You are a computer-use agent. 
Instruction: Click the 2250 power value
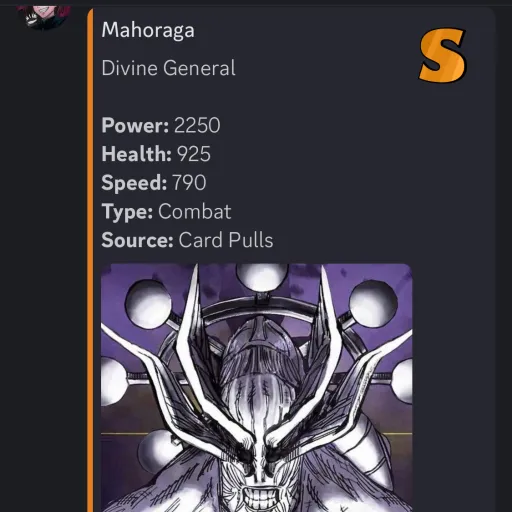tap(197, 125)
